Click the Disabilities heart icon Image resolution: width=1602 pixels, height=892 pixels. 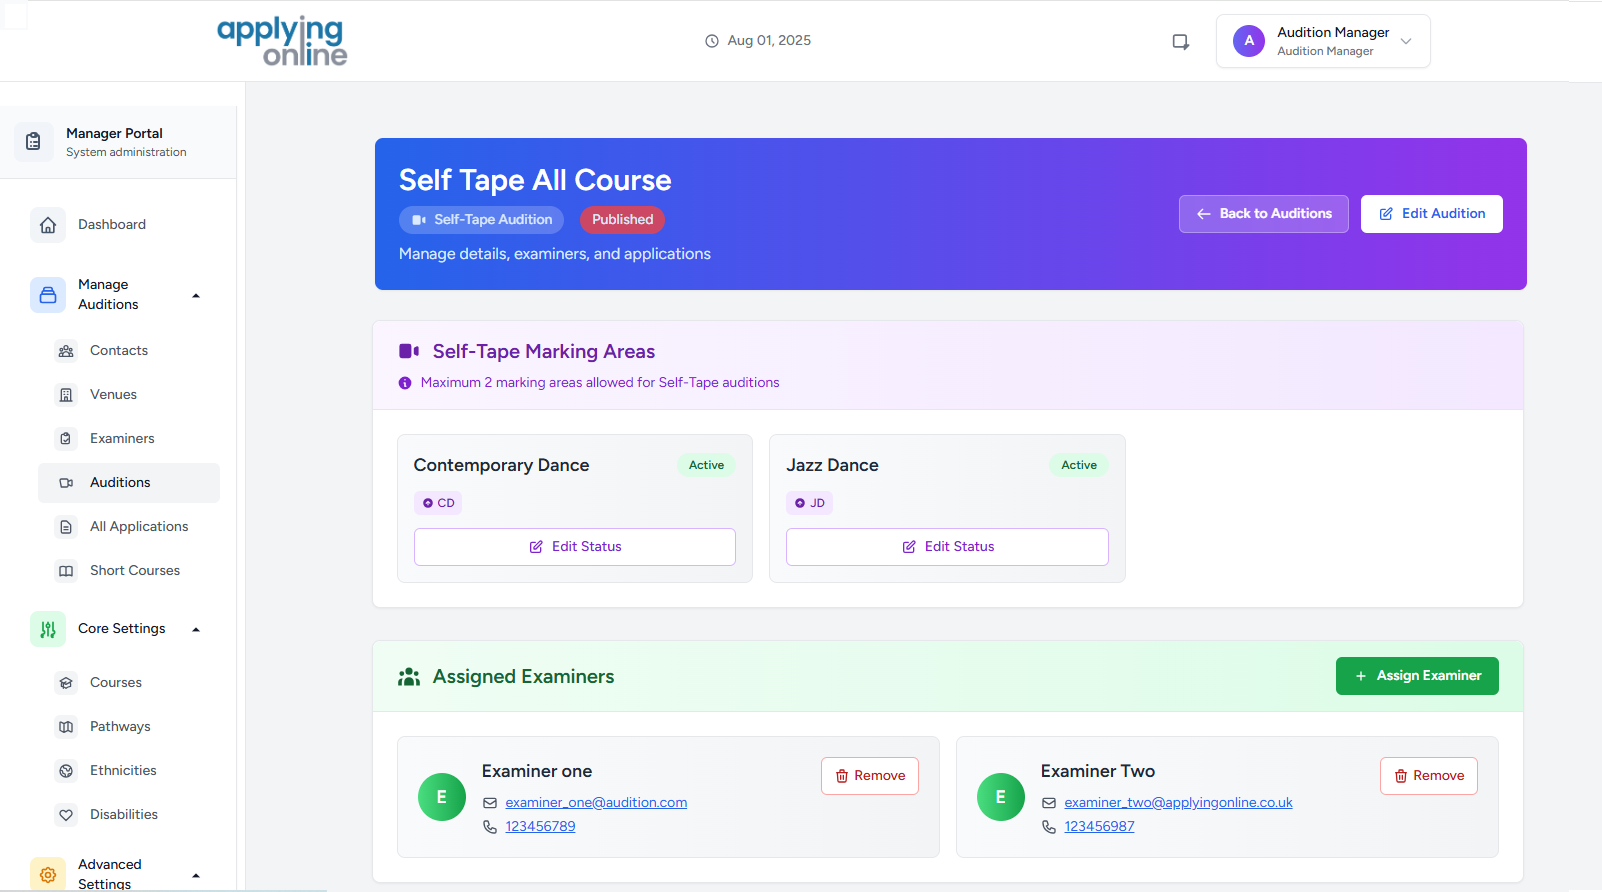point(66,815)
